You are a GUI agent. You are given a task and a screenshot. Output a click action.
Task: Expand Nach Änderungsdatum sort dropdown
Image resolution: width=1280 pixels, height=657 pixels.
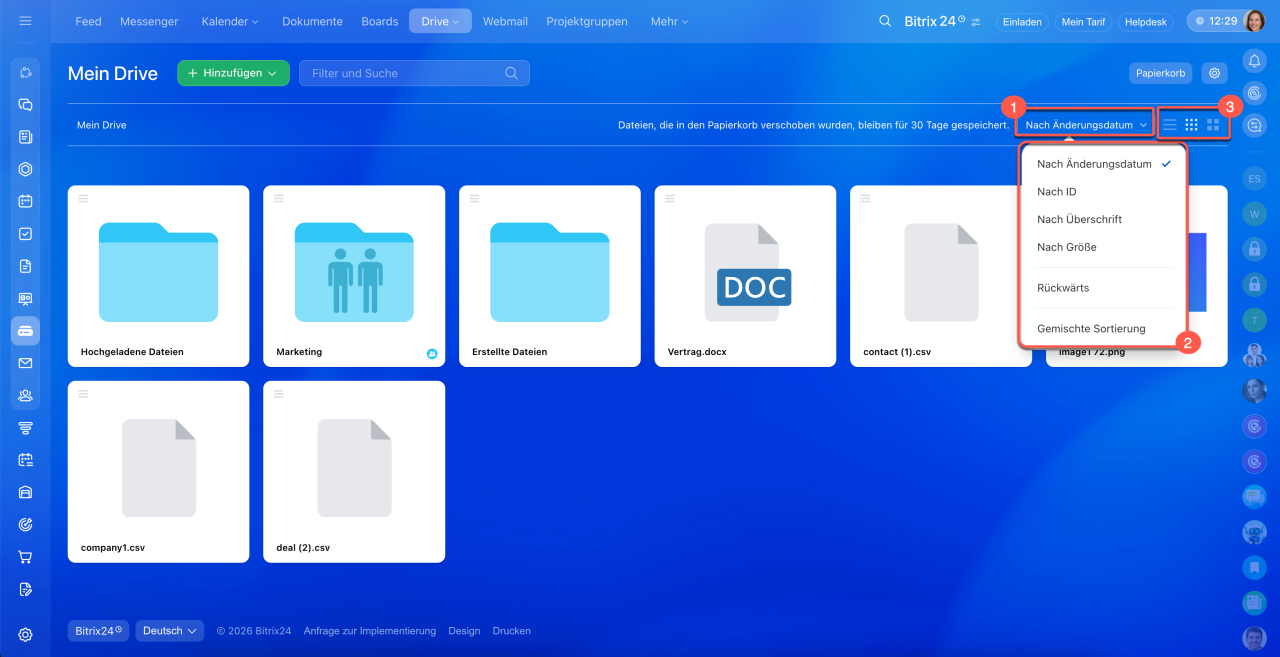coord(1085,125)
